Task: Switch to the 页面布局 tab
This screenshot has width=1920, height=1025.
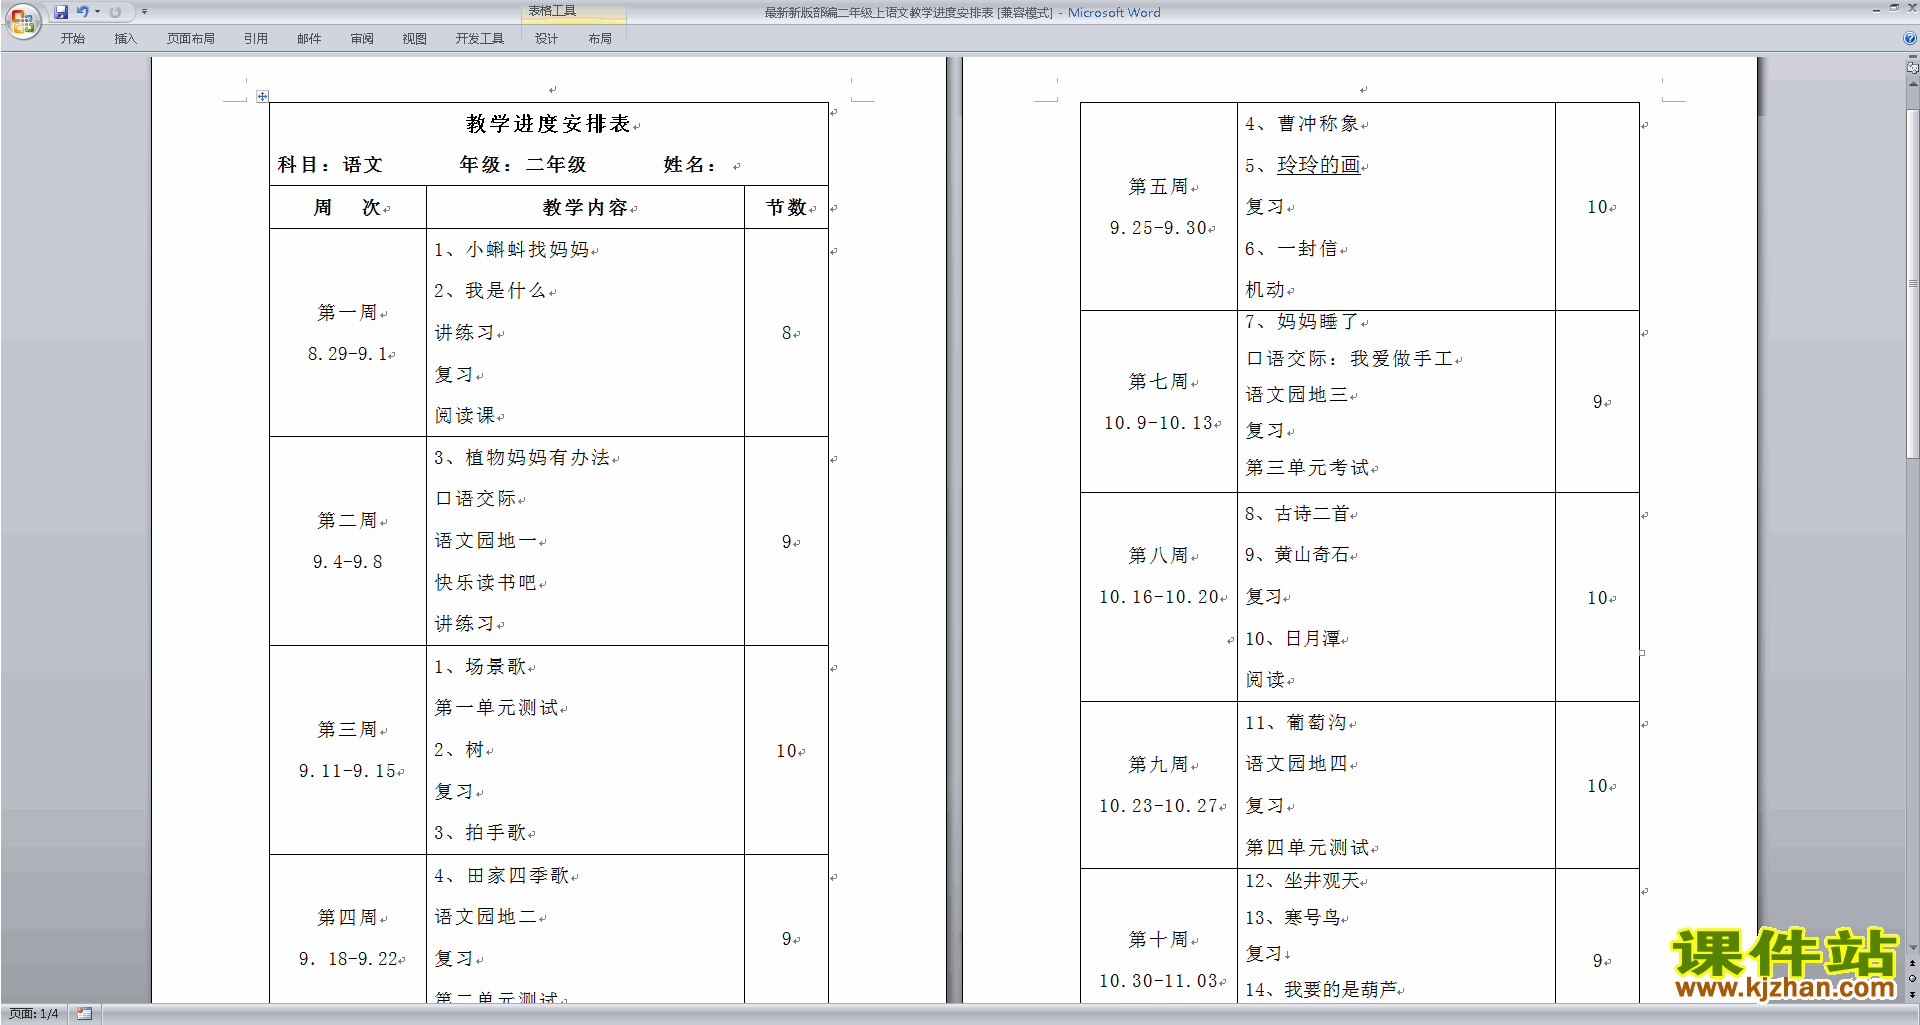Action: click(191, 39)
